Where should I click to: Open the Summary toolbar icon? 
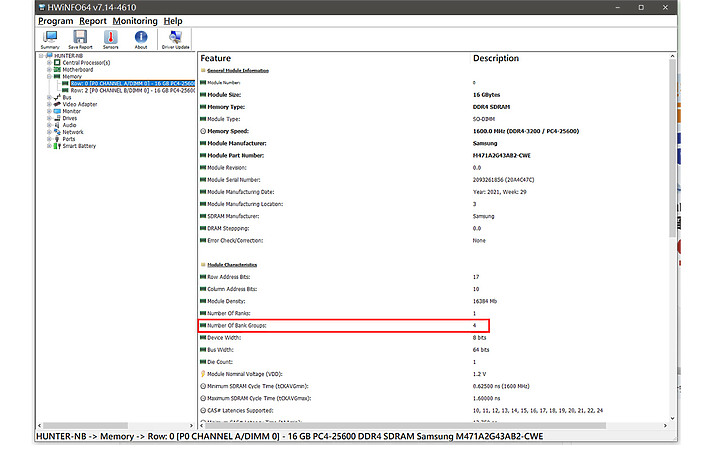[x=50, y=39]
